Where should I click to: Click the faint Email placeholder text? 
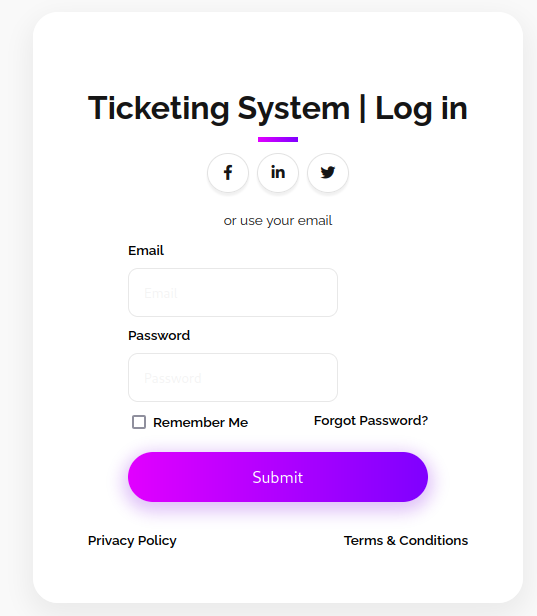point(161,293)
